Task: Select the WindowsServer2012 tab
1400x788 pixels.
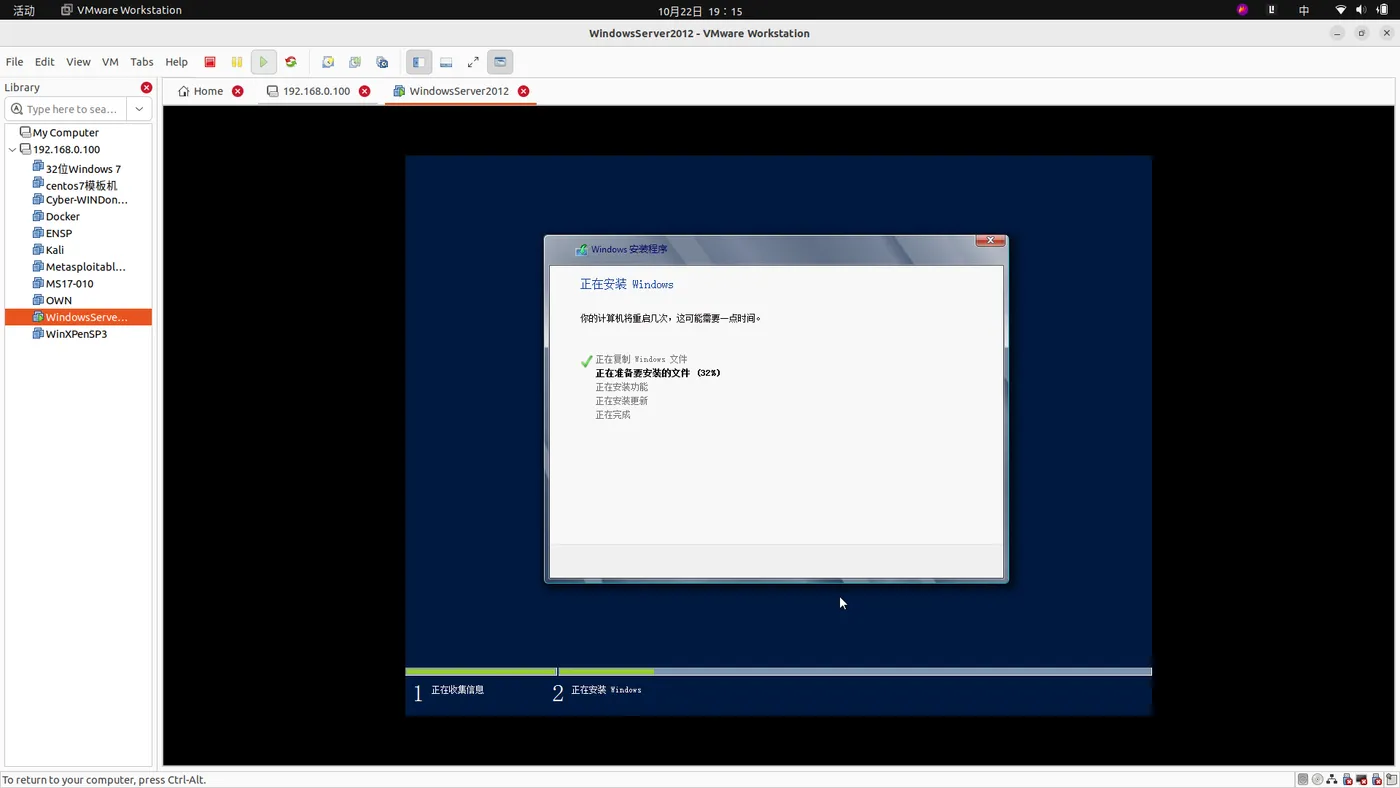Action: coord(451,91)
